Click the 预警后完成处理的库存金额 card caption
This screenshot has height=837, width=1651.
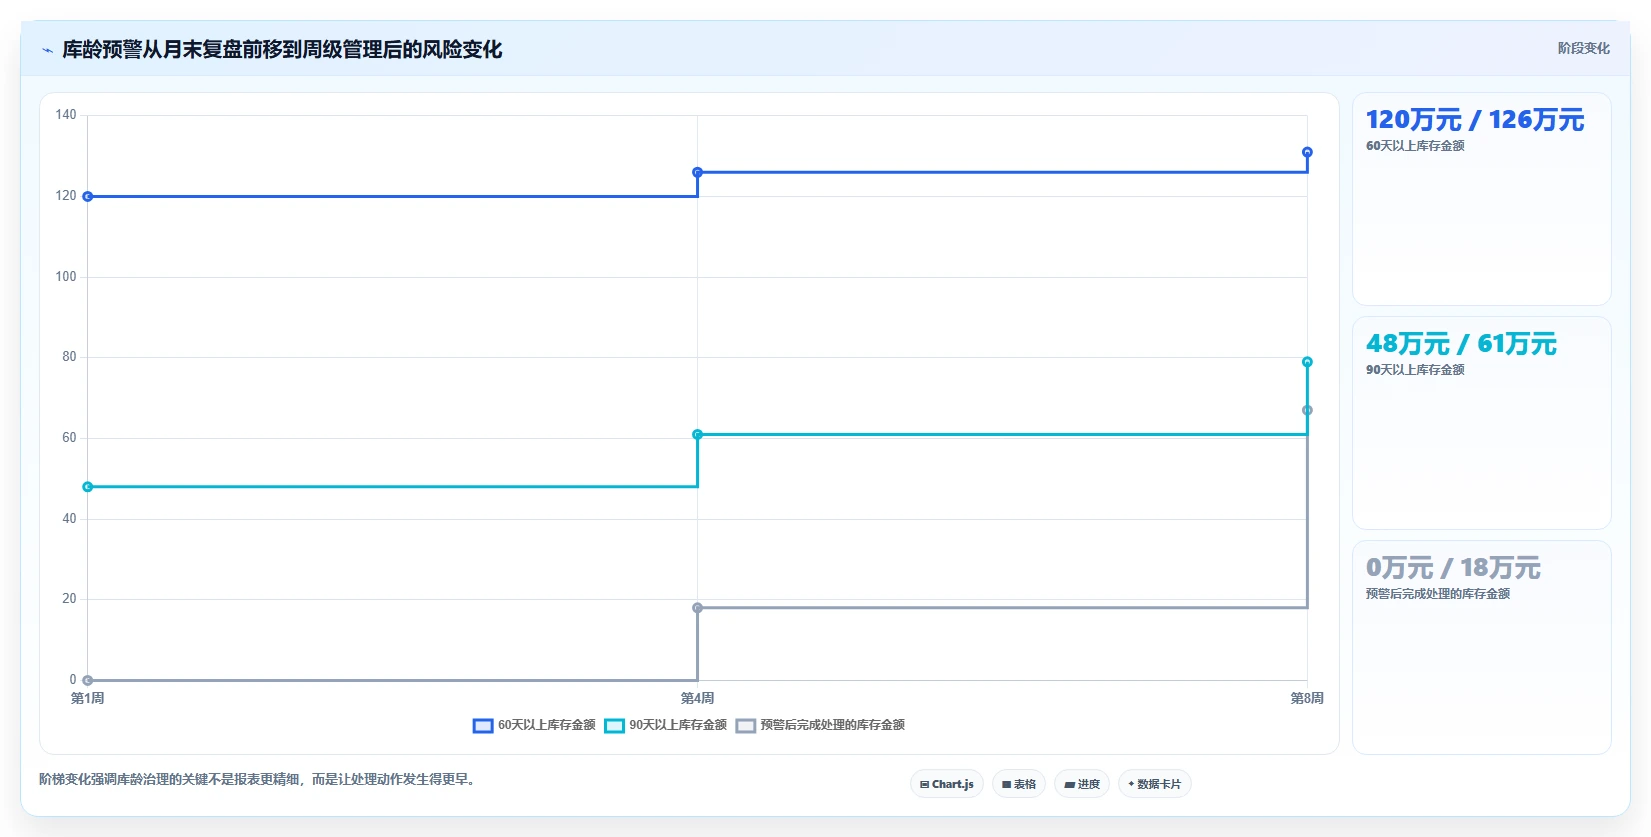tap(1438, 594)
